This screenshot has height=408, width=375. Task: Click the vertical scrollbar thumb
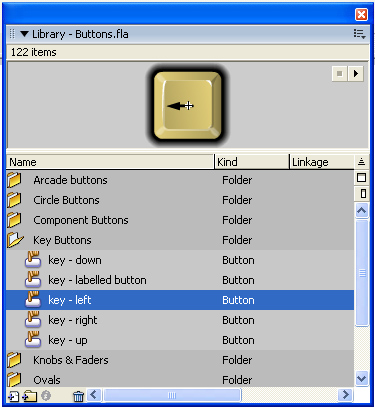pos(362,273)
